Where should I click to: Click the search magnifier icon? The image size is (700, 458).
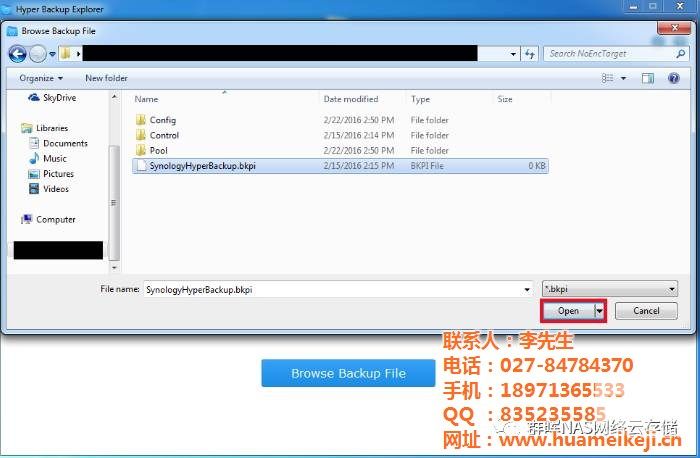[x=680, y=54]
